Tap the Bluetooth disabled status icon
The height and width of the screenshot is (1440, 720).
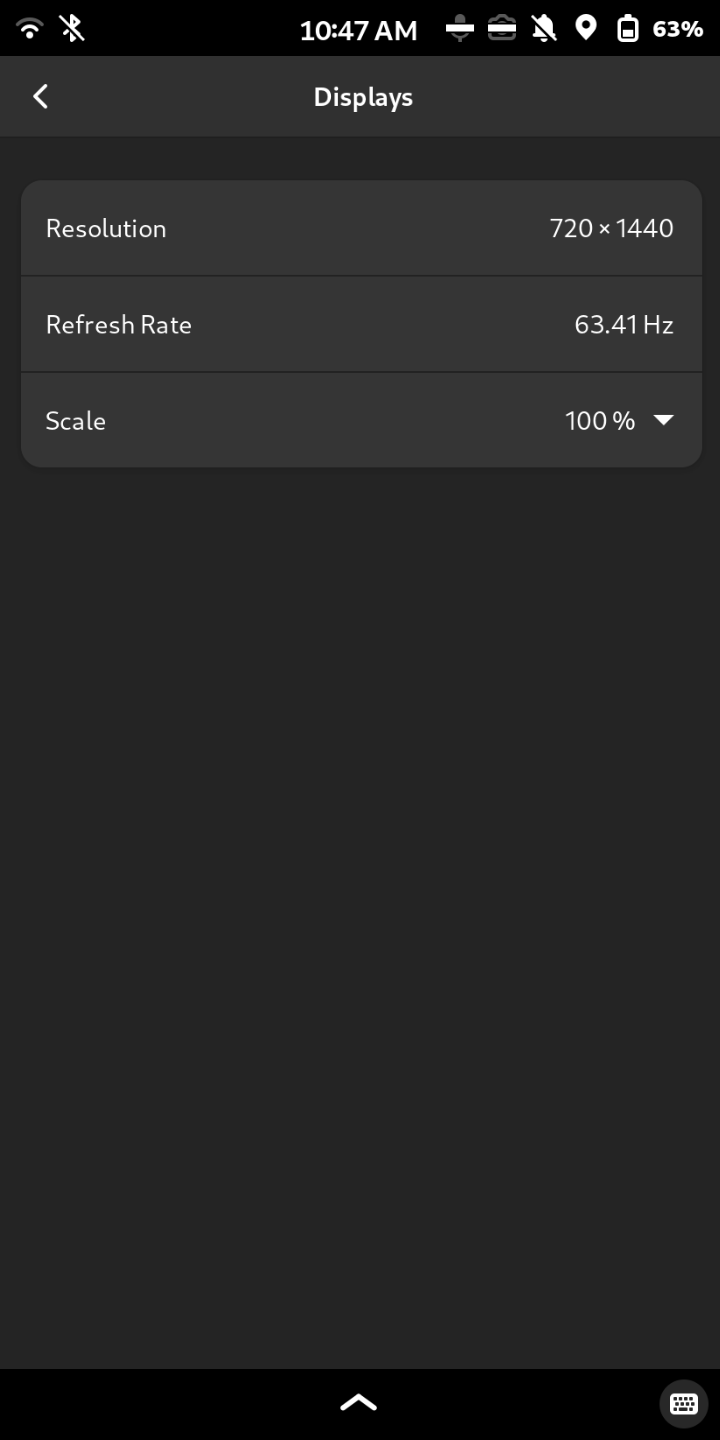click(x=72, y=28)
